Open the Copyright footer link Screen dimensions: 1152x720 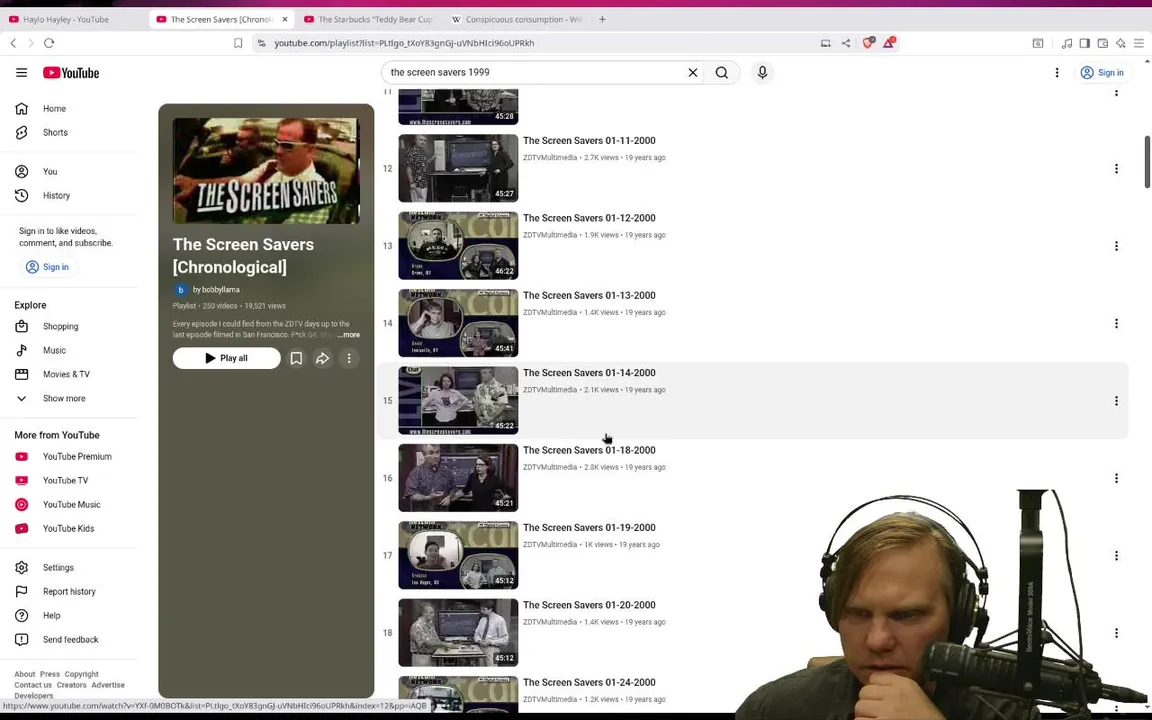[x=82, y=674]
